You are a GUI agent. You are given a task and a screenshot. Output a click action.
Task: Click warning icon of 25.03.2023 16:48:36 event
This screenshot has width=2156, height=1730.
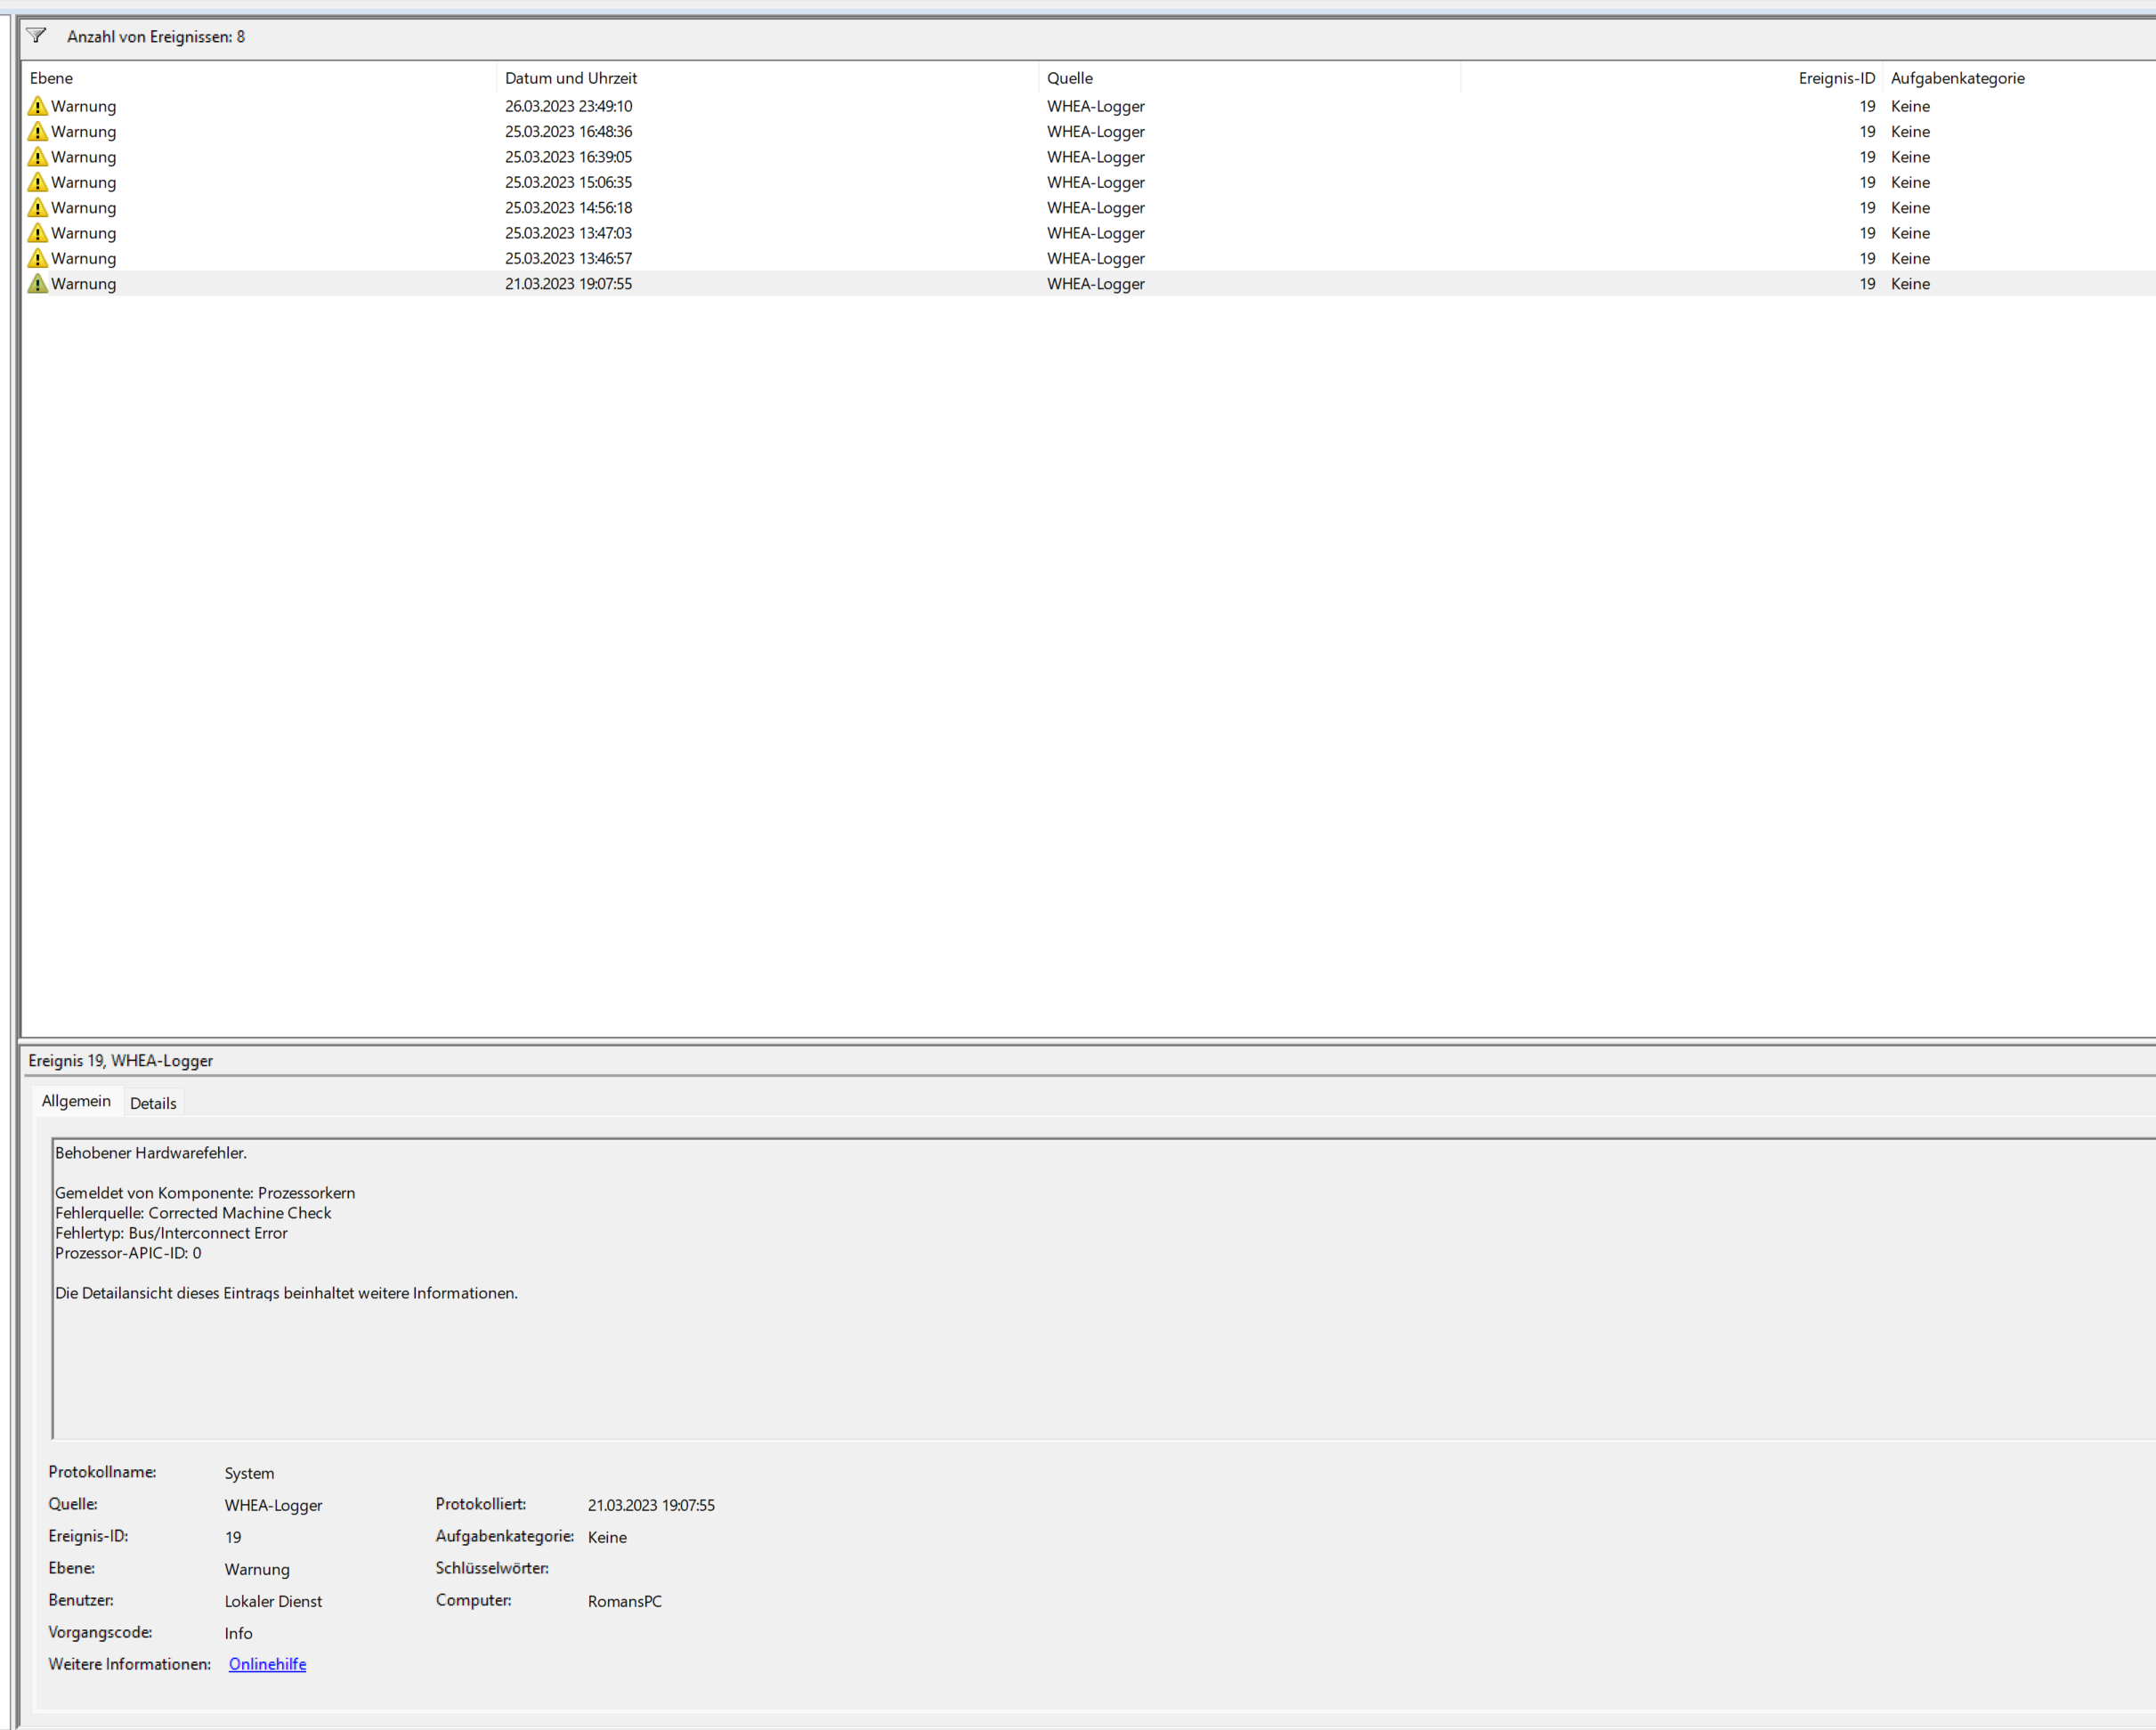[x=38, y=131]
